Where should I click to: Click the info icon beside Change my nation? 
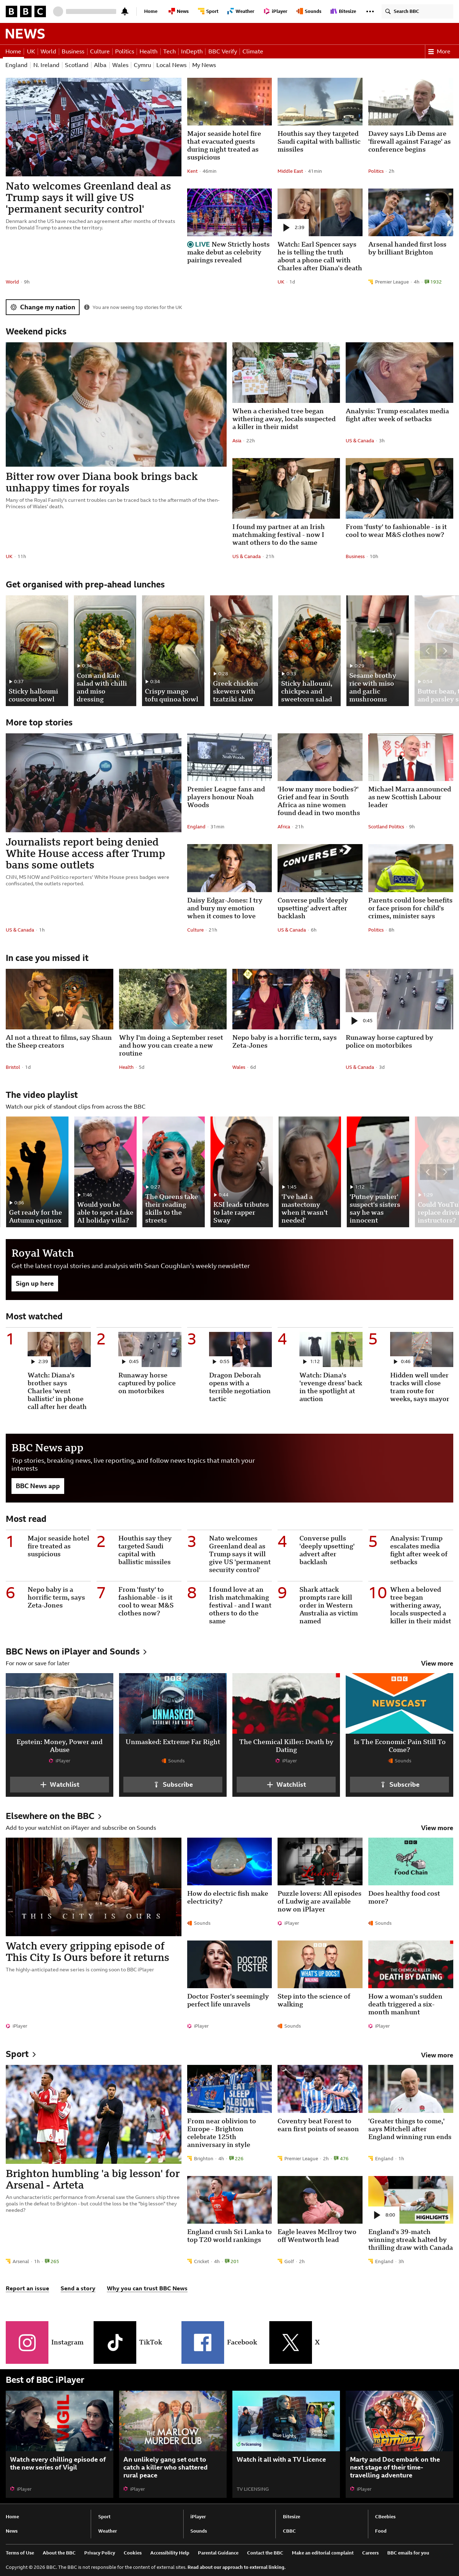click(x=87, y=307)
